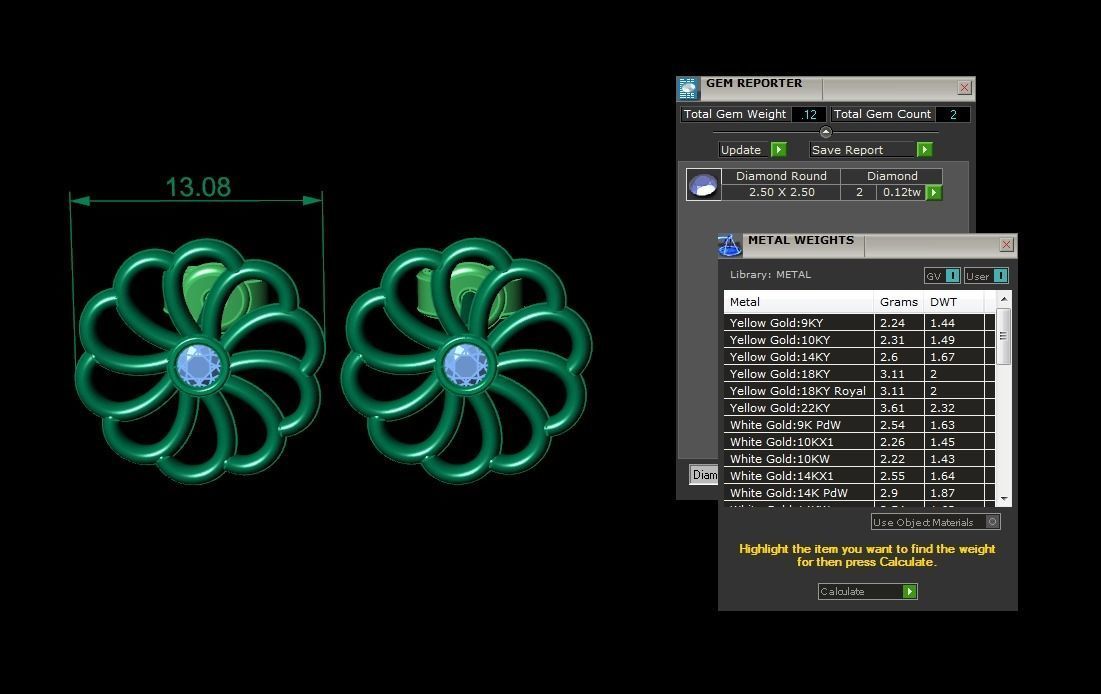
Task: Click the green arrow beside Save Report
Action: coord(925,150)
